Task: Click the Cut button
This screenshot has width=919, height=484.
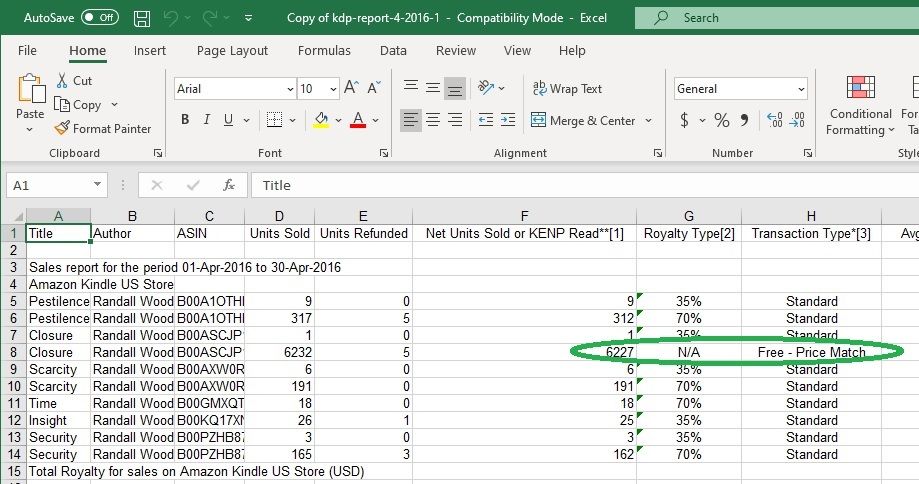Action: (74, 81)
